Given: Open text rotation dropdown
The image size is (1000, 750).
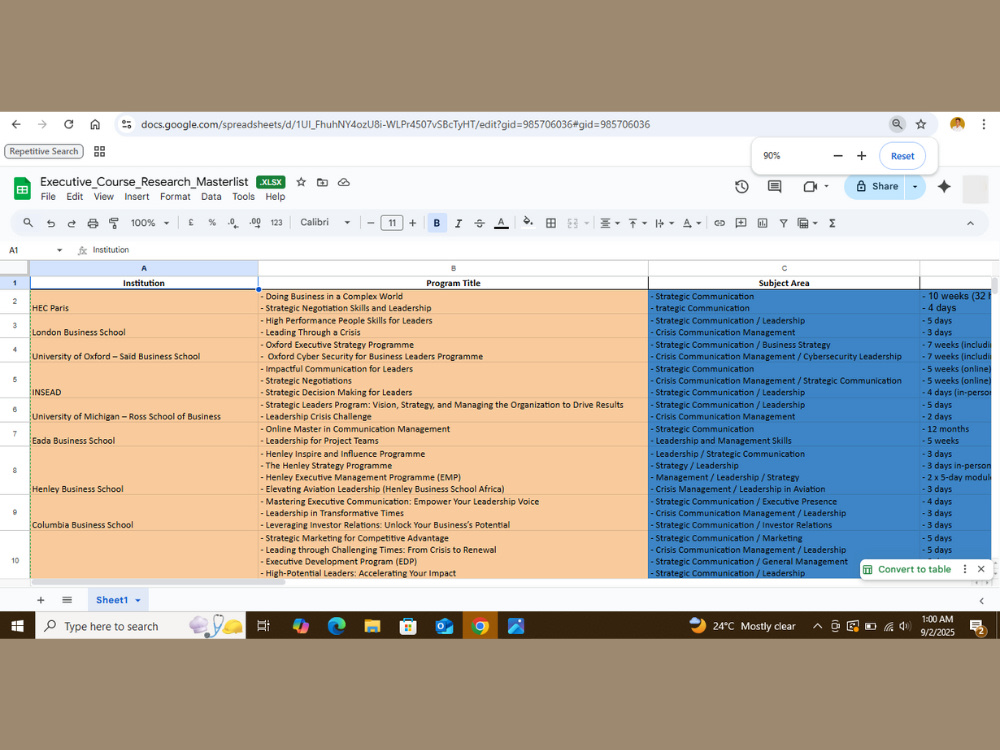Looking at the screenshot, I should point(692,223).
